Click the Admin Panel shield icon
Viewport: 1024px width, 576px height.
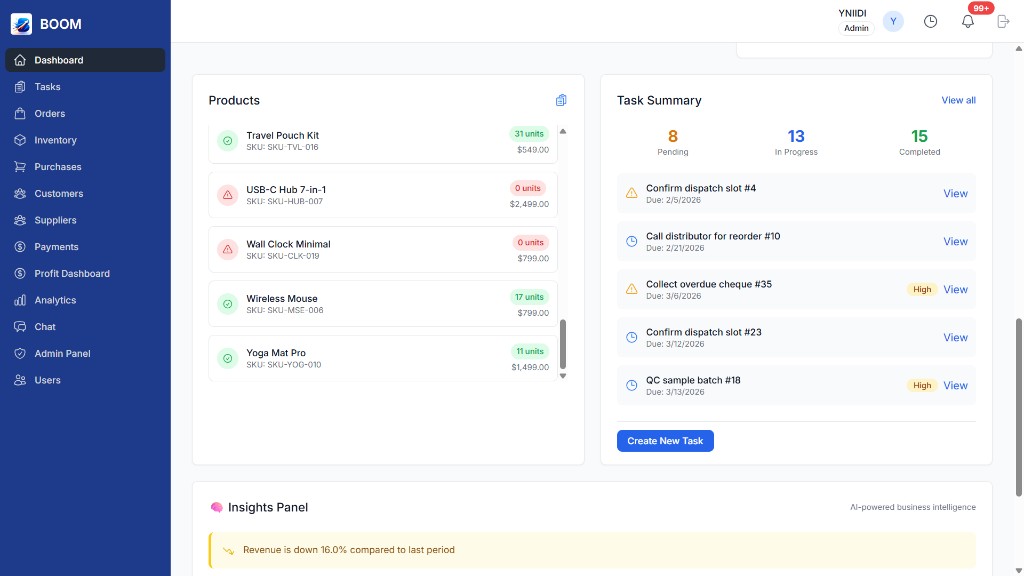point(20,353)
